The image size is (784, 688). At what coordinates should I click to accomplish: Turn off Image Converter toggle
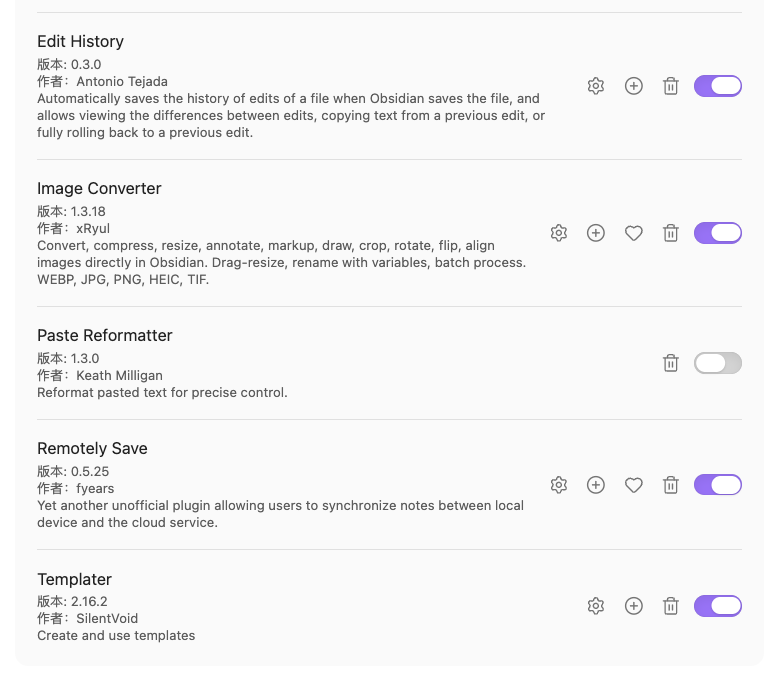click(718, 233)
